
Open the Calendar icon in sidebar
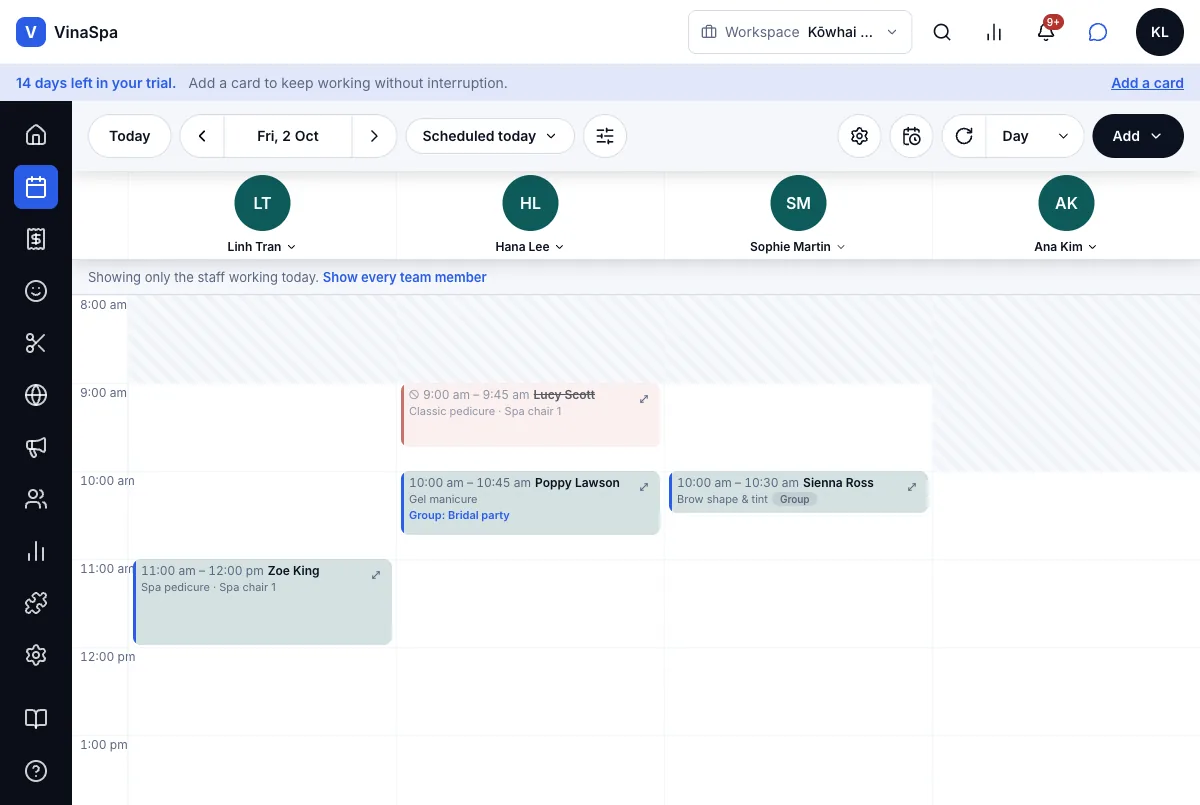click(x=36, y=187)
